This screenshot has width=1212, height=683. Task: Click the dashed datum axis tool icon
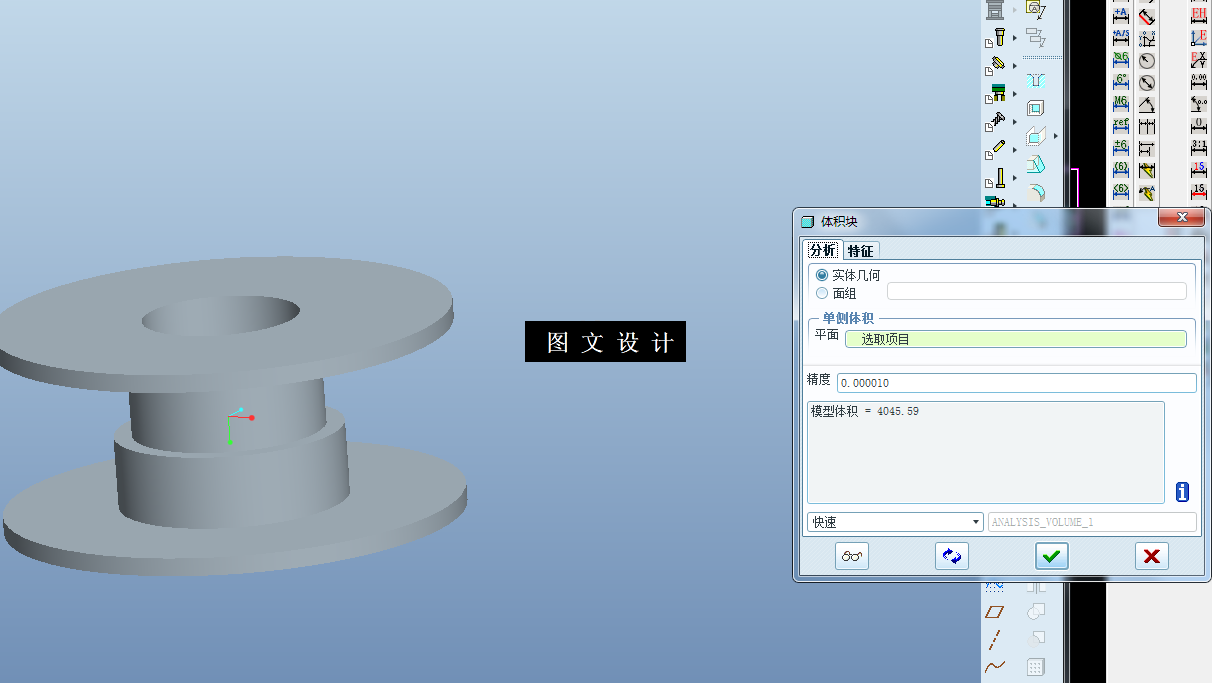(x=995, y=638)
